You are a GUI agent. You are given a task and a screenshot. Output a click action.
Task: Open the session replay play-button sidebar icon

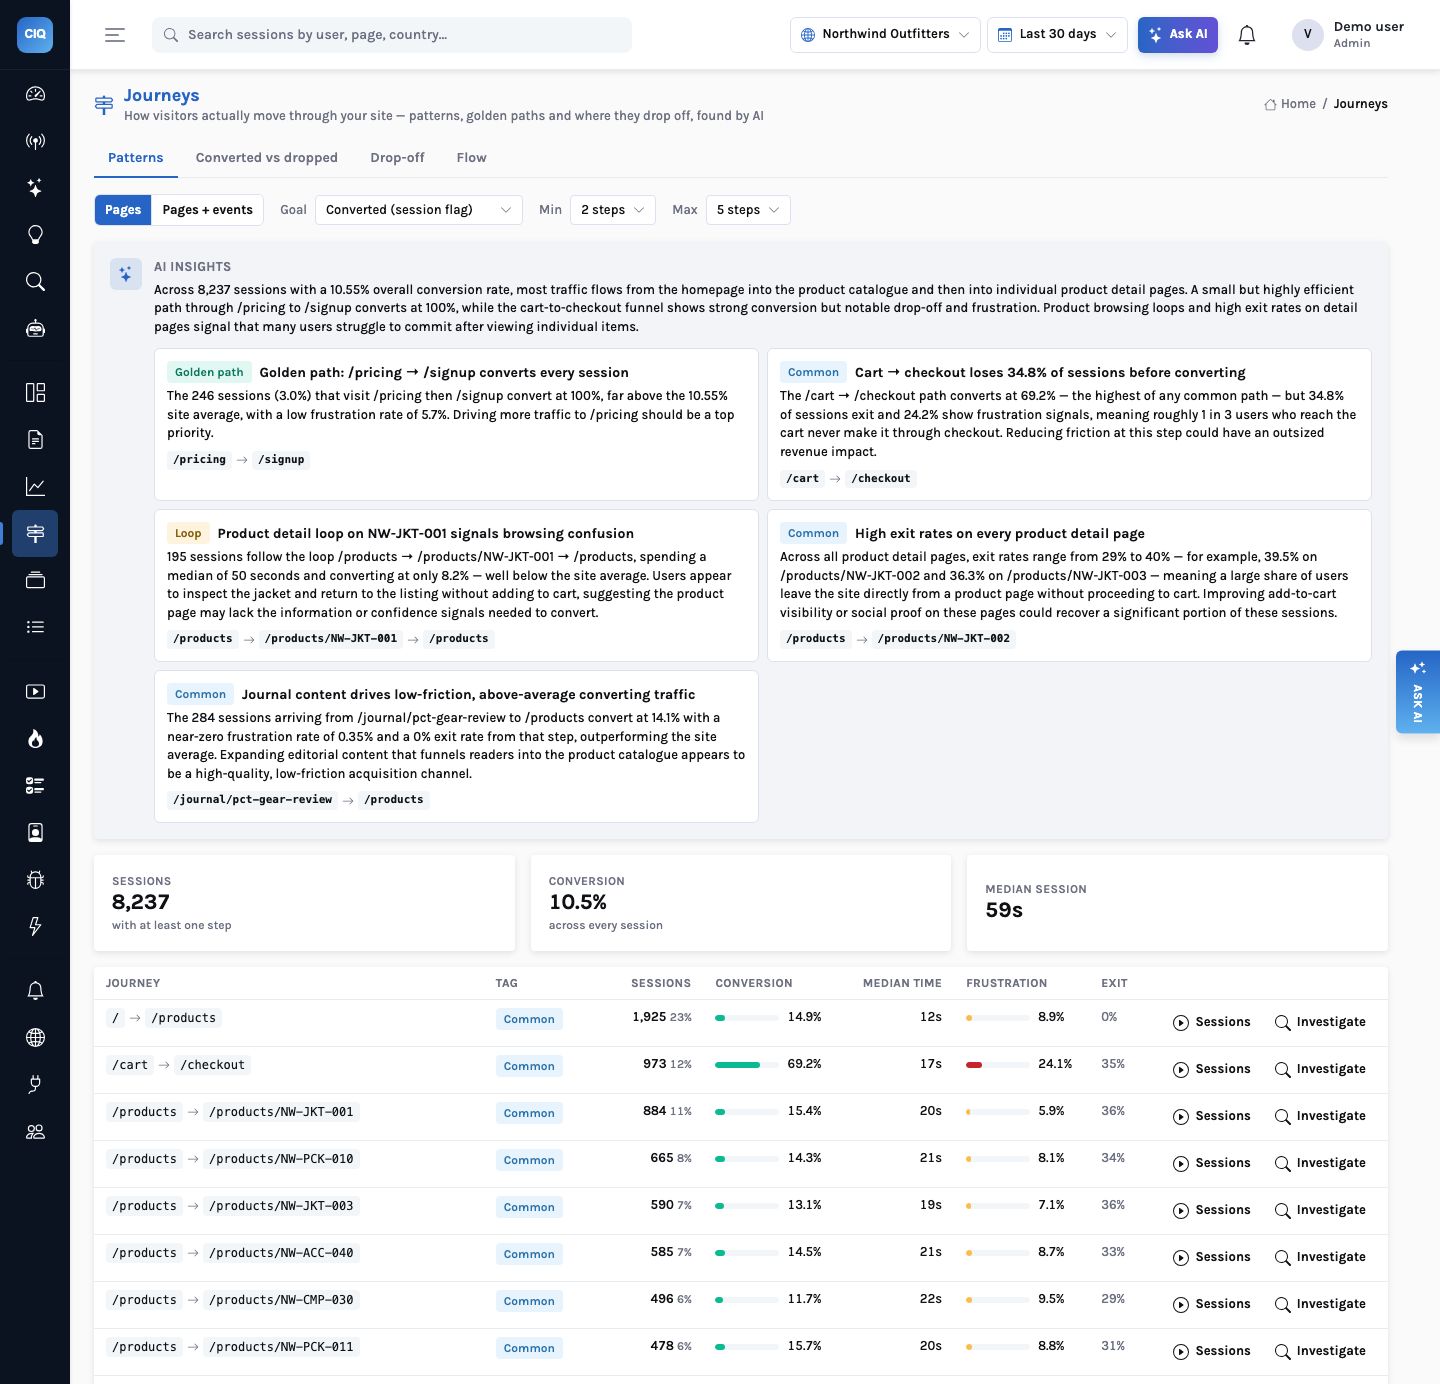pos(35,692)
